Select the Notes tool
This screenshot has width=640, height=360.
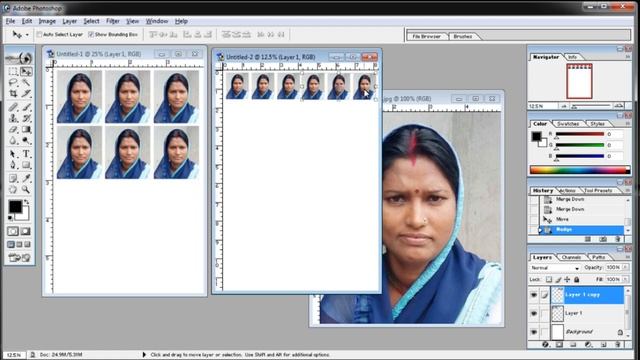point(13,178)
